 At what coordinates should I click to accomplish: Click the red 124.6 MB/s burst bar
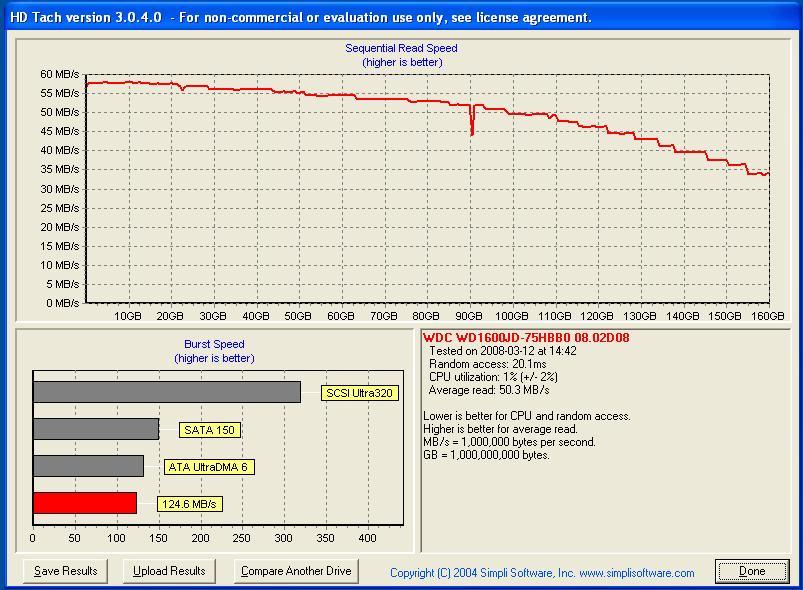point(84,503)
